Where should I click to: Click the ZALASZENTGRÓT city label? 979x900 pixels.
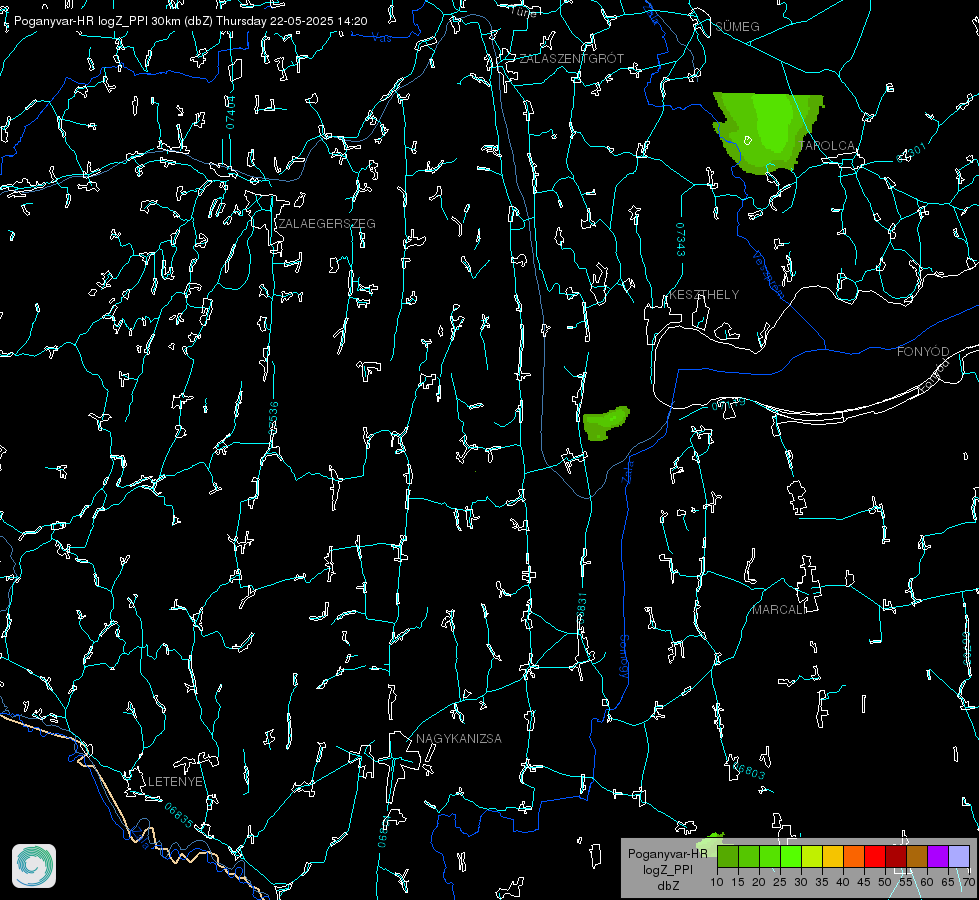(x=571, y=58)
